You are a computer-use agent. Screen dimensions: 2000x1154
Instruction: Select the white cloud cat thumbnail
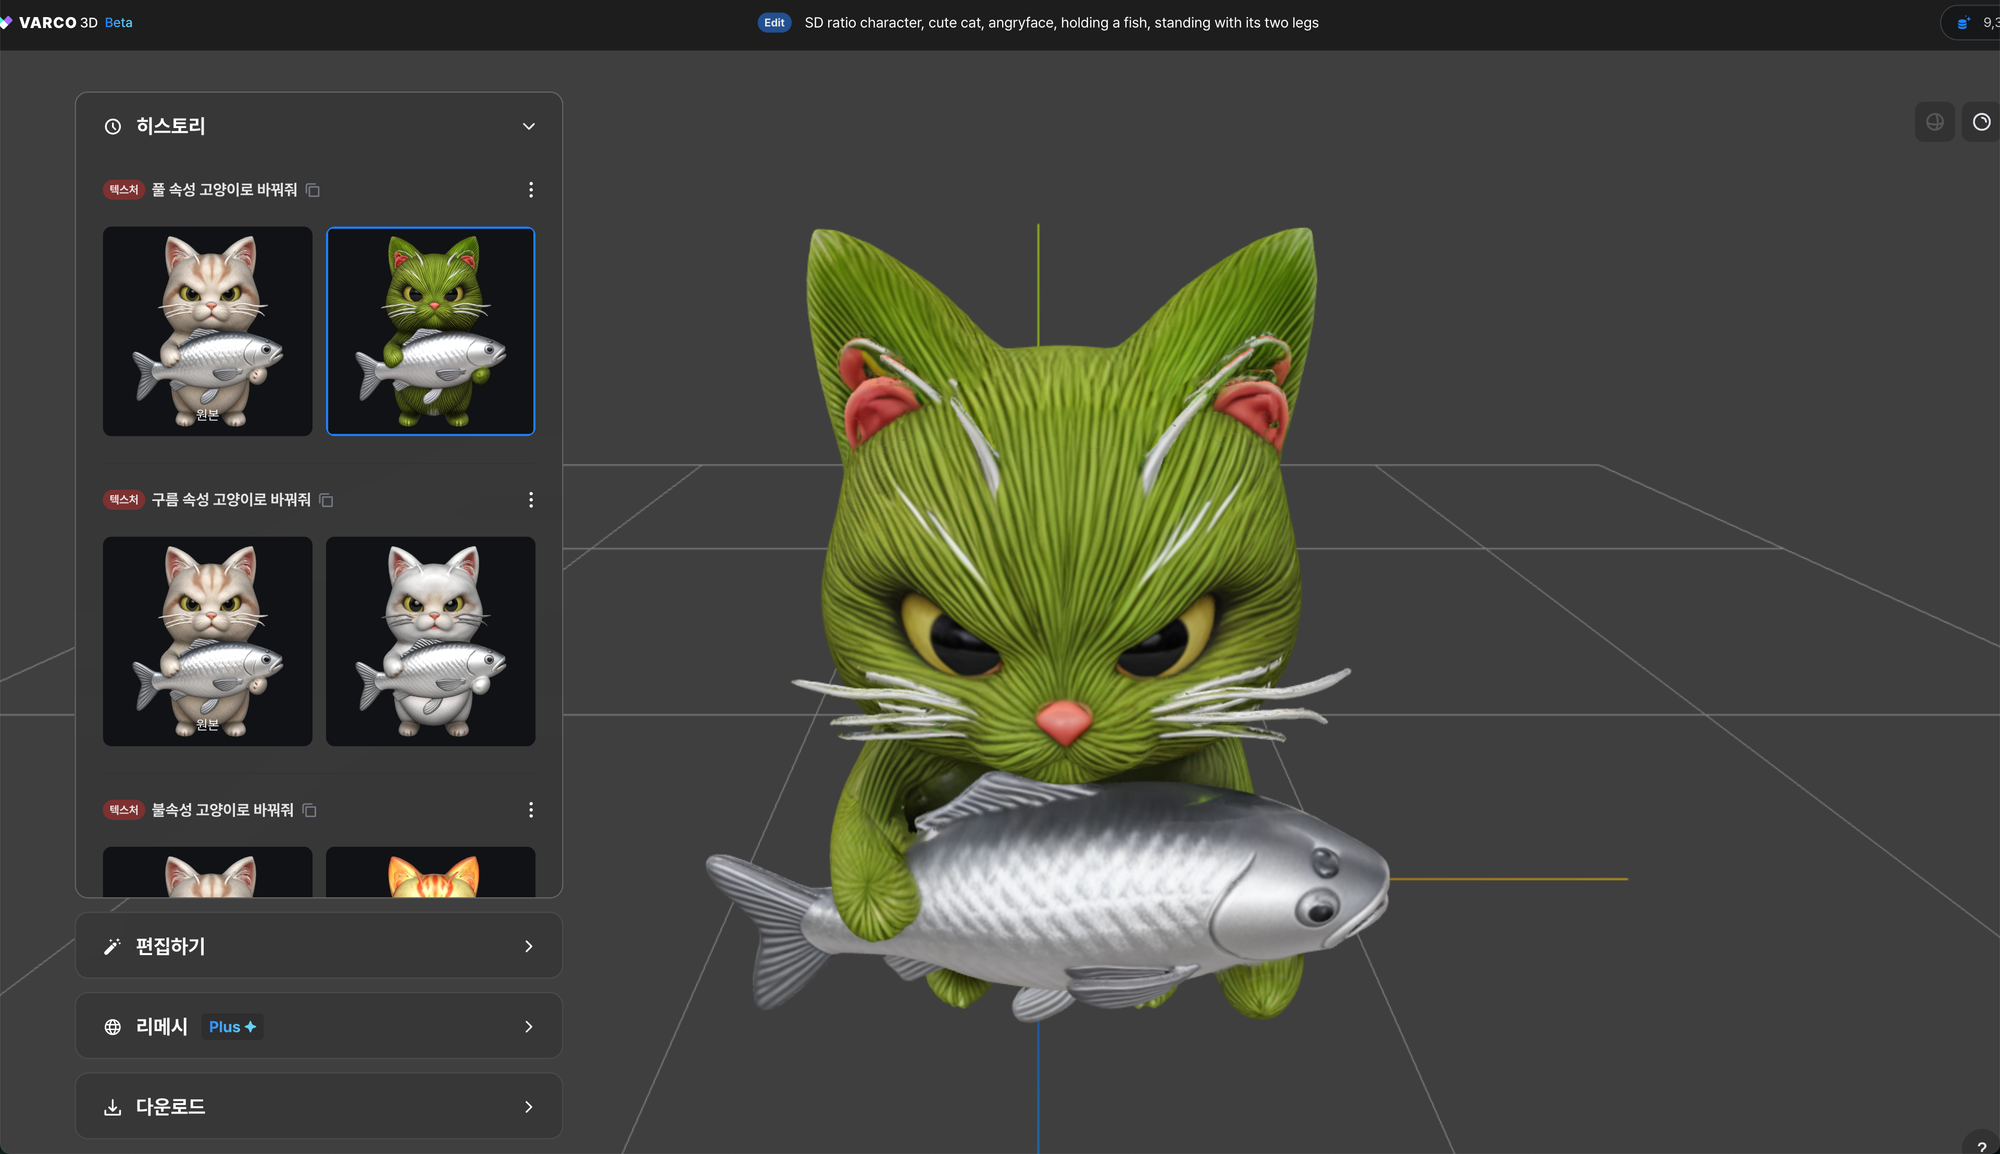pos(431,641)
